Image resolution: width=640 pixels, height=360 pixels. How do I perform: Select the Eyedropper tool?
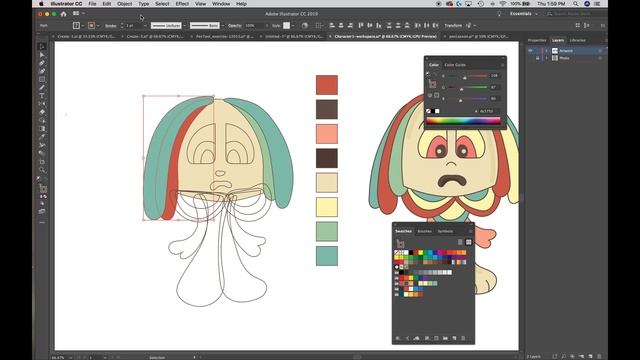[x=42, y=137]
